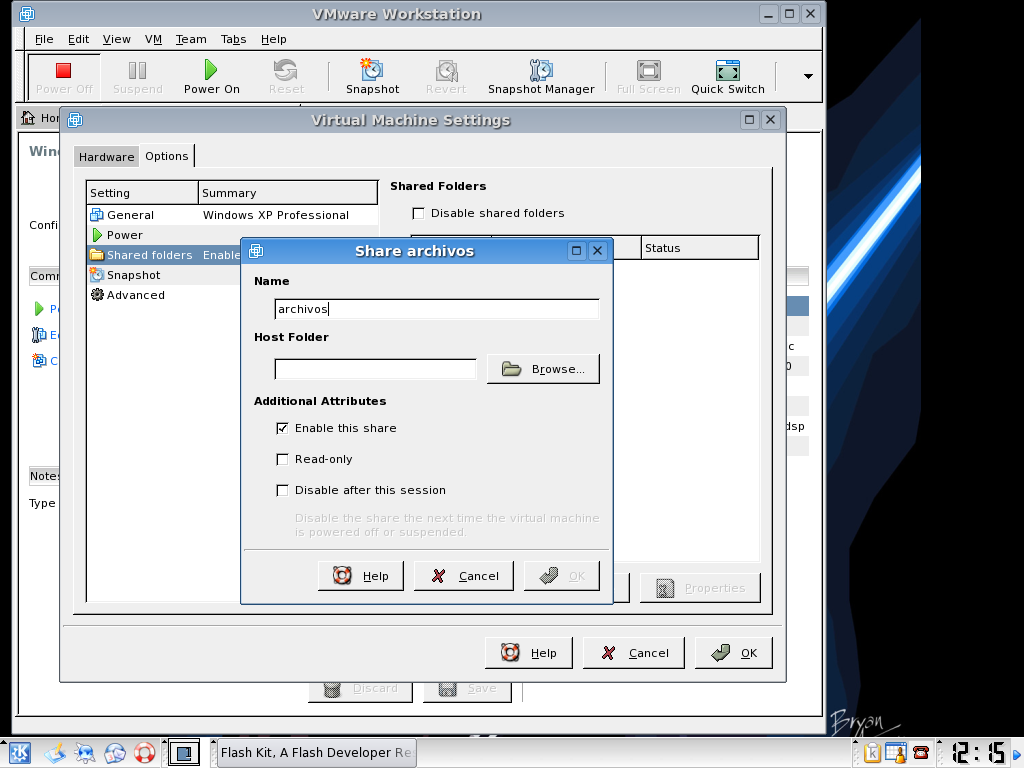
Task: Click Help in Virtual Machine Settings
Action: pos(529,653)
